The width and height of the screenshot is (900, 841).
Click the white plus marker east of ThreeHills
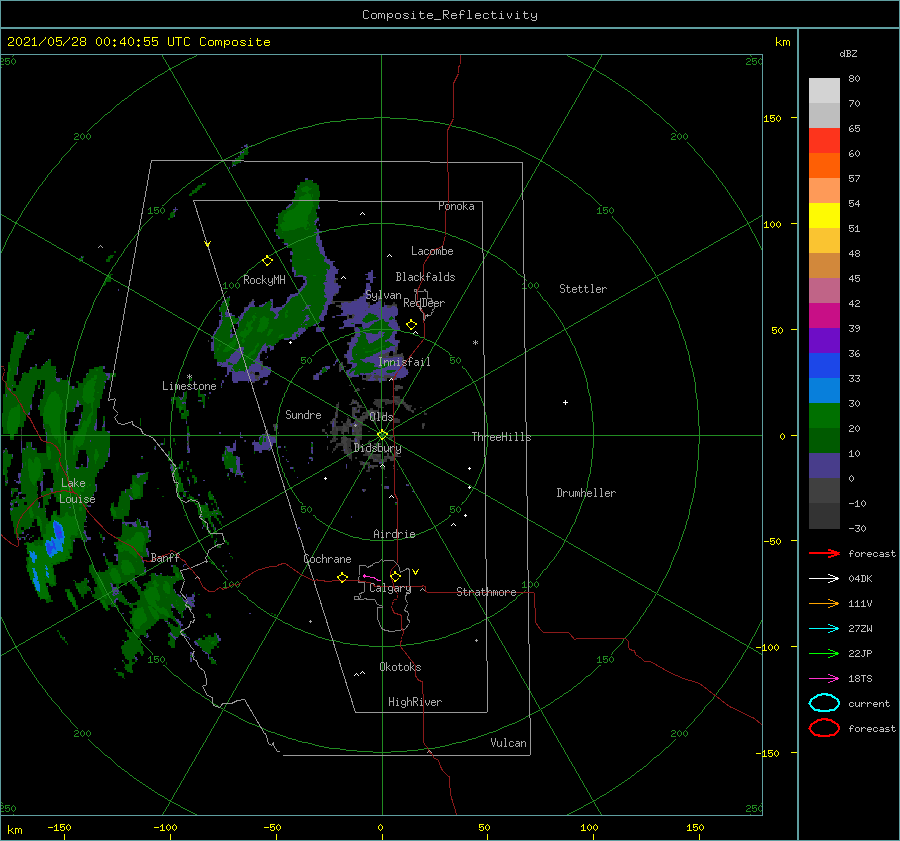point(565,402)
